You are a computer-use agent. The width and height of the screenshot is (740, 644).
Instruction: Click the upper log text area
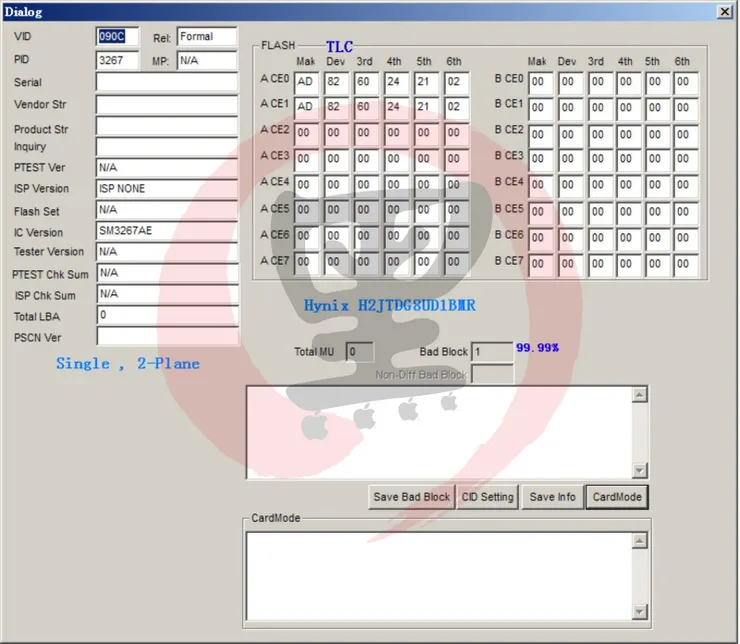tap(439, 432)
